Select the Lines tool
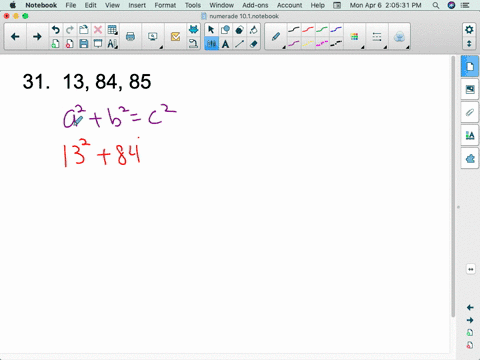Screen dimensions: 480x360 click(x=239, y=44)
